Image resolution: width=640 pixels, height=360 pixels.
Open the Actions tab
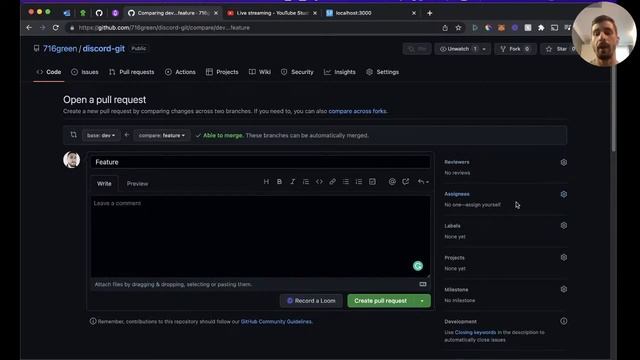tap(180, 72)
